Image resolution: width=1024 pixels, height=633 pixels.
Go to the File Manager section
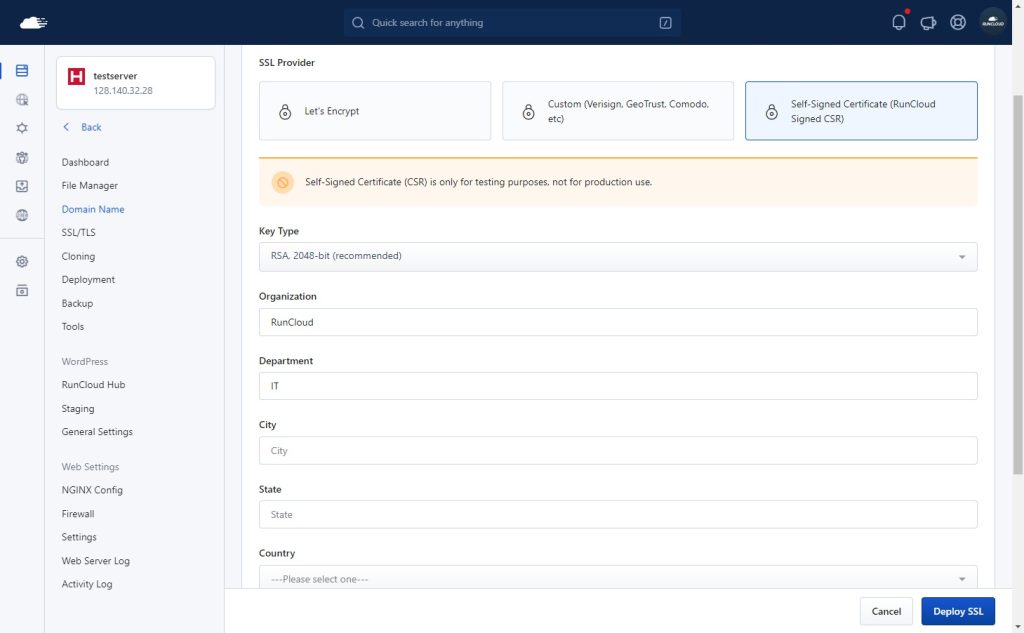coord(91,185)
